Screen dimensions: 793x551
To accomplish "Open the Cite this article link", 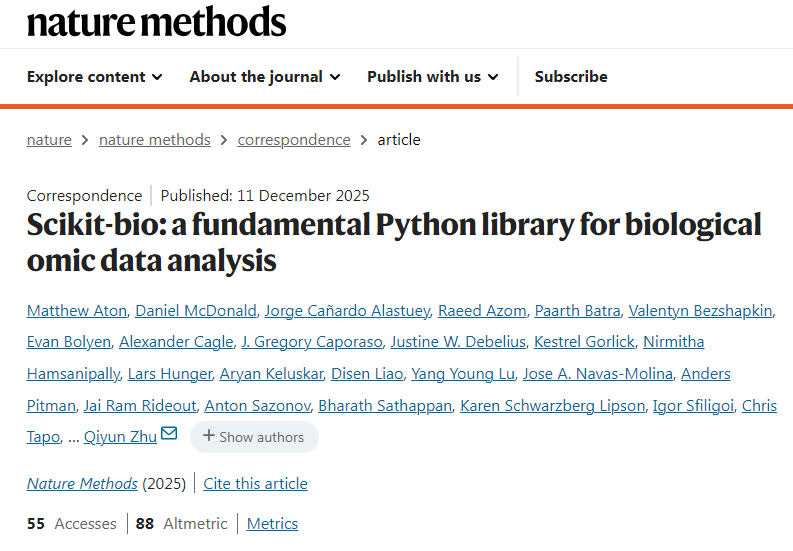I will 255,484.
